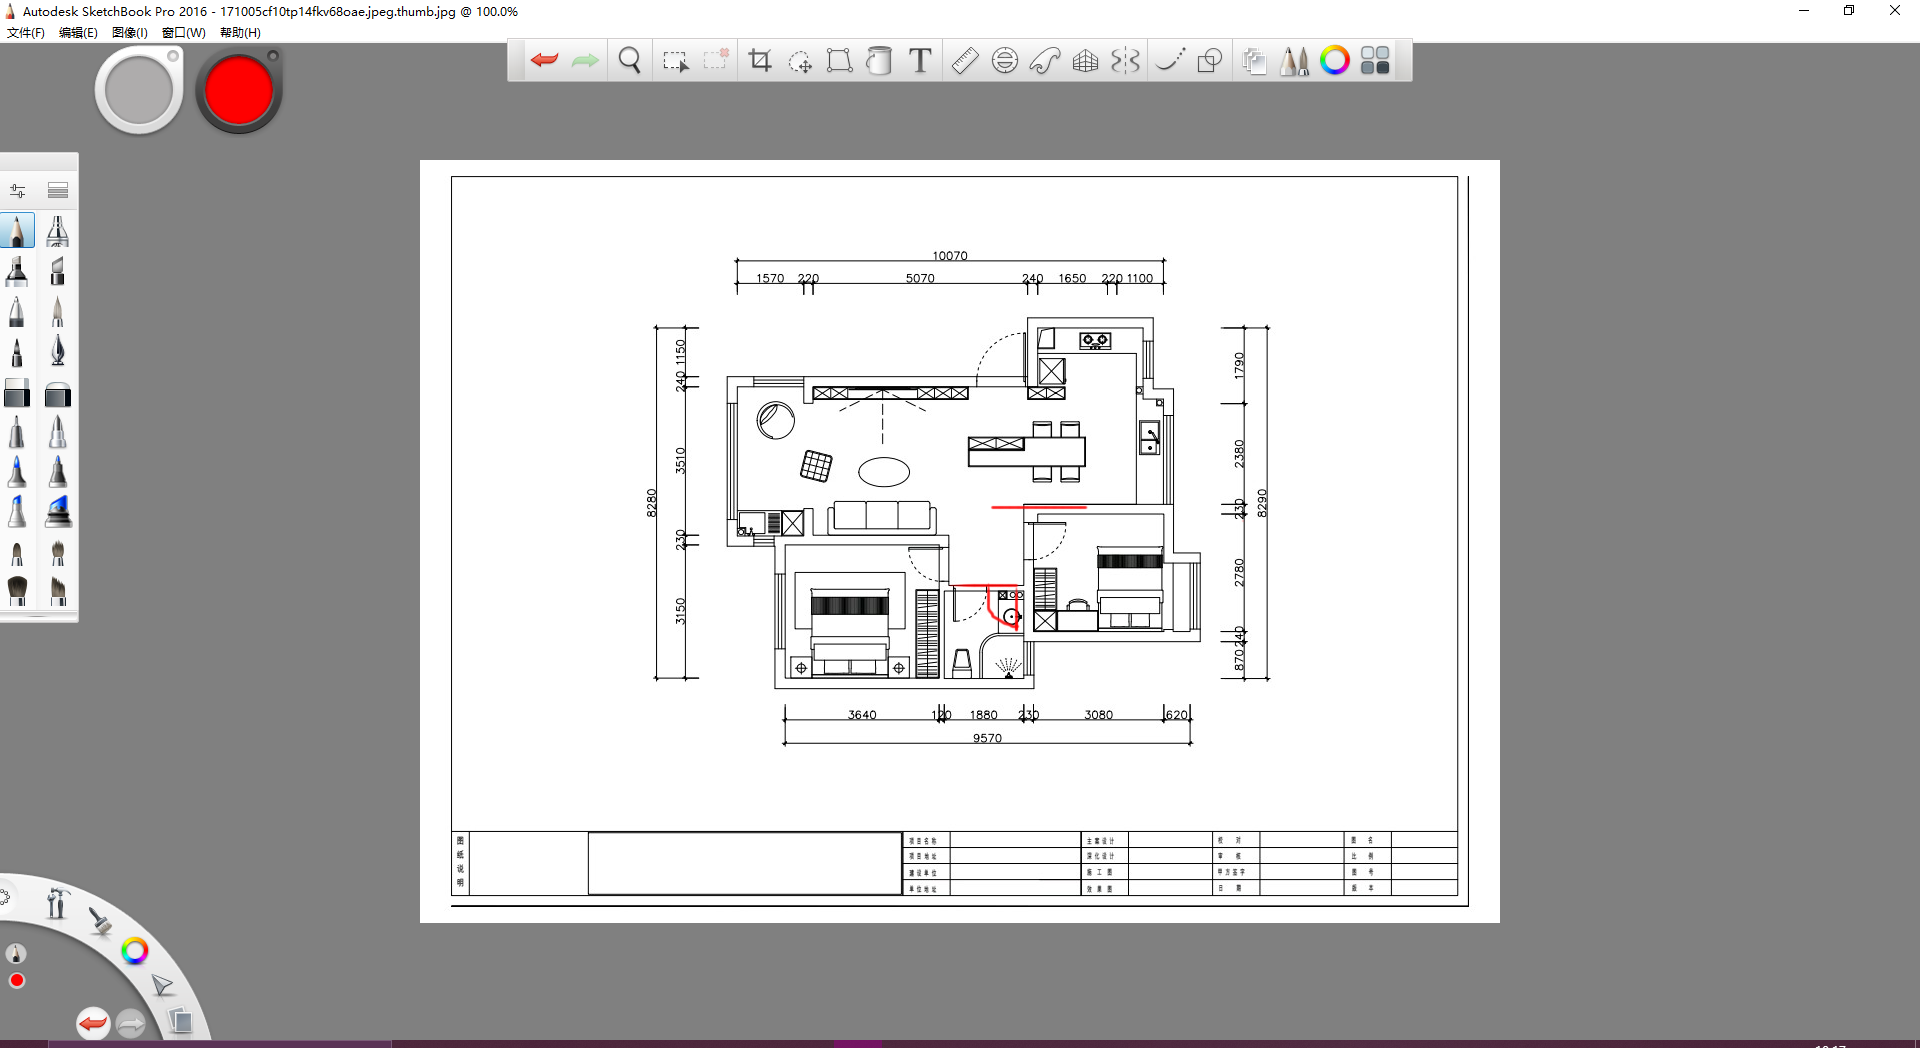Screen dimensions: 1920x1048
Task: Click Undo button in the lagoon
Action: [93, 1023]
